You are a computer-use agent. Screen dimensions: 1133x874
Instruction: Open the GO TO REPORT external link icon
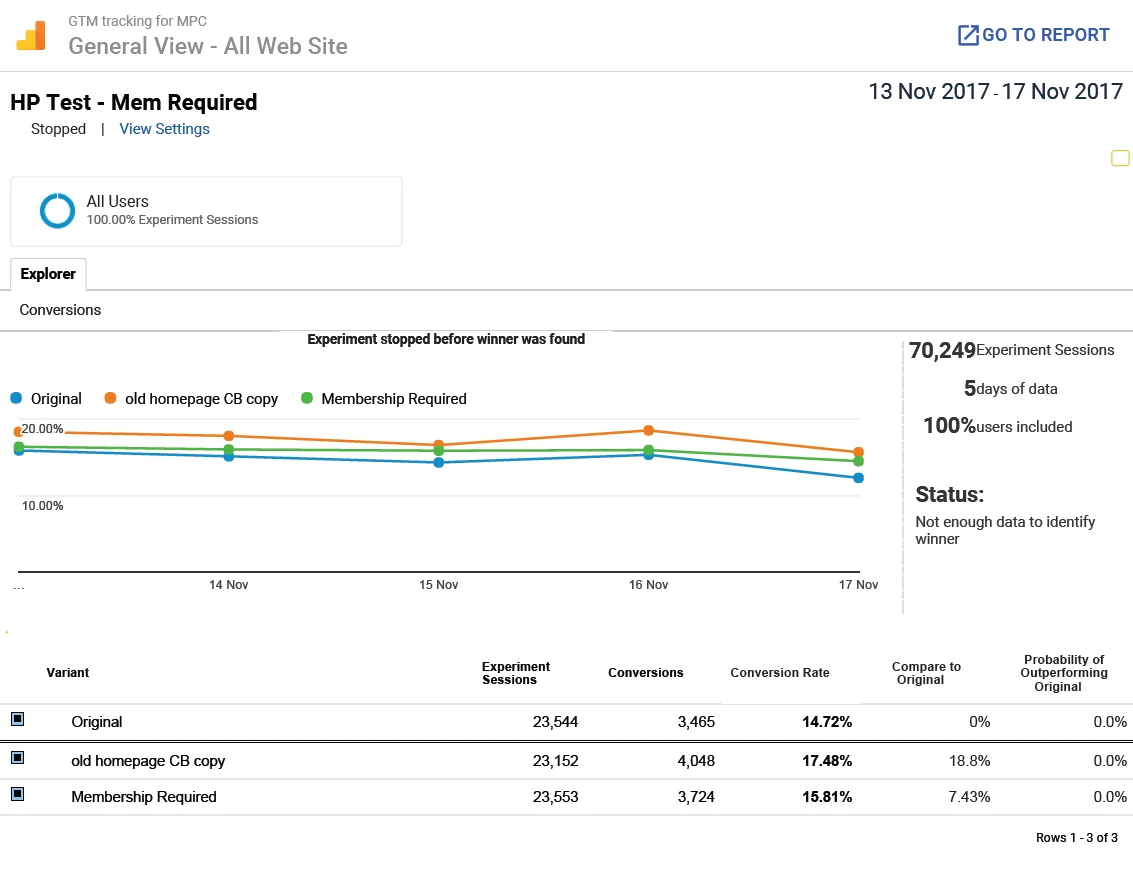click(968, 35)
